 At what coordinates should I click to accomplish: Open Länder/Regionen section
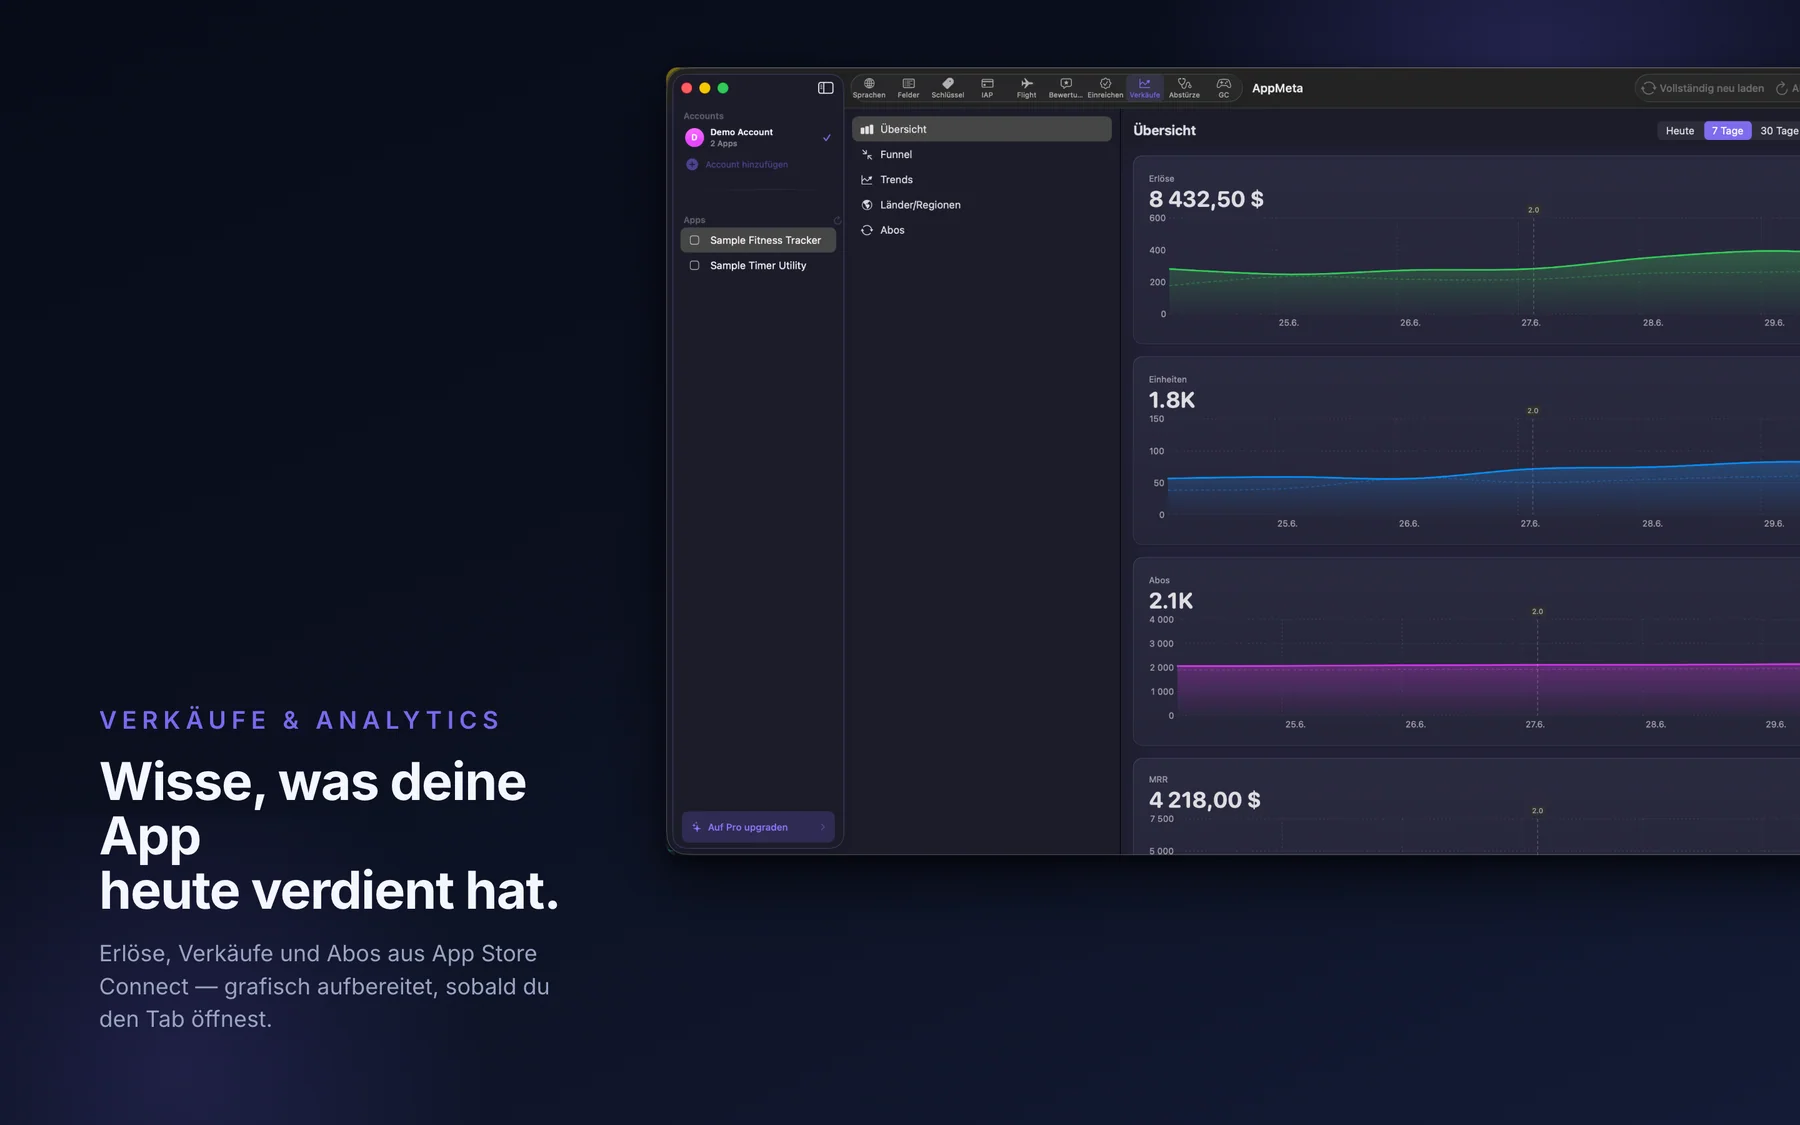coord(982,205)
